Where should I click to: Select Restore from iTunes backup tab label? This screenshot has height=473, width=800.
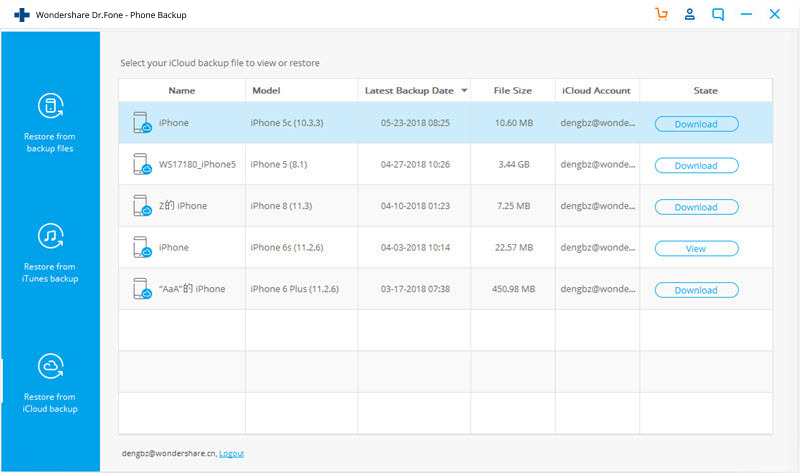click(50, 272)
